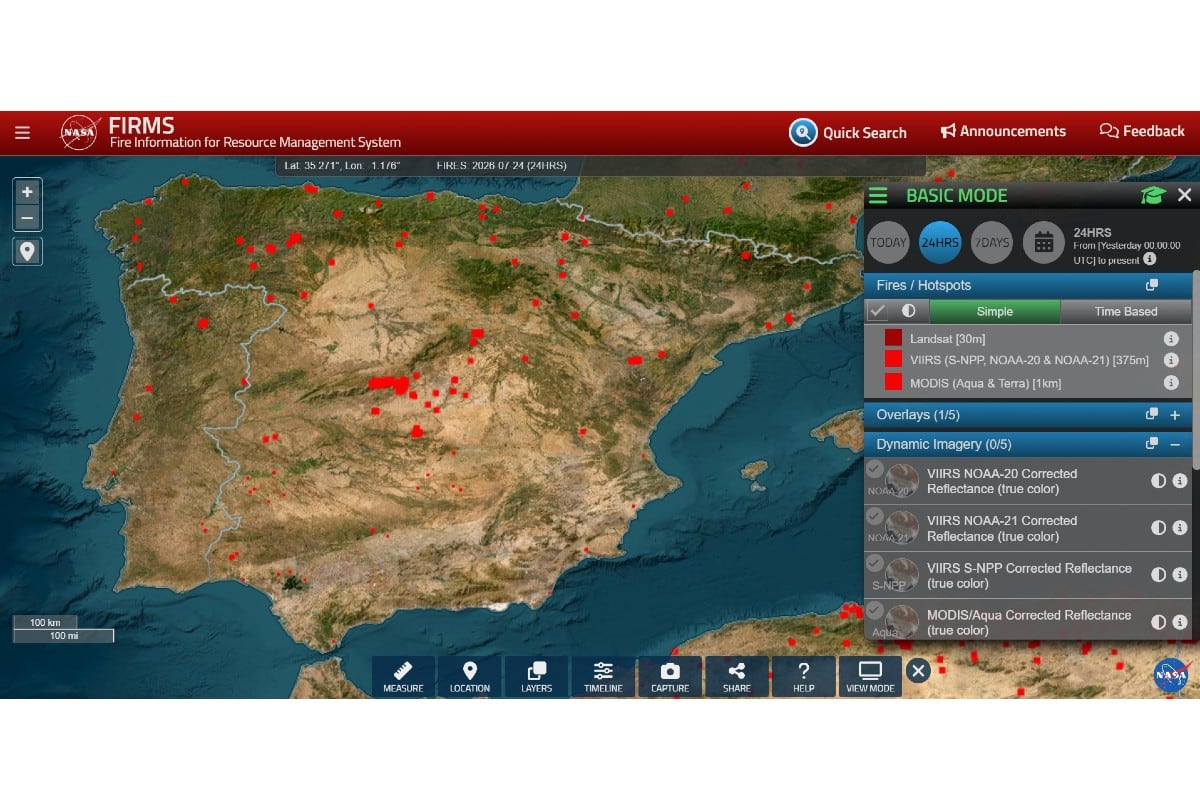Pop out the Dynamic Imagery section
1200x810 pixels.
click(x=1152, y=444)
